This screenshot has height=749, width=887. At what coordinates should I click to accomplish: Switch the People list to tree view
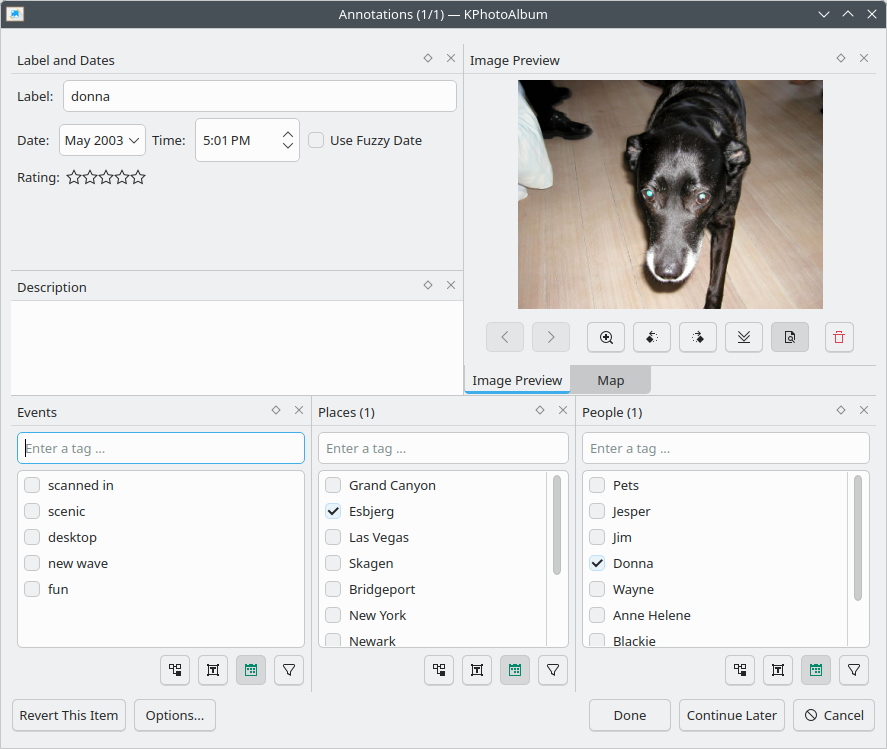(740, 670)
